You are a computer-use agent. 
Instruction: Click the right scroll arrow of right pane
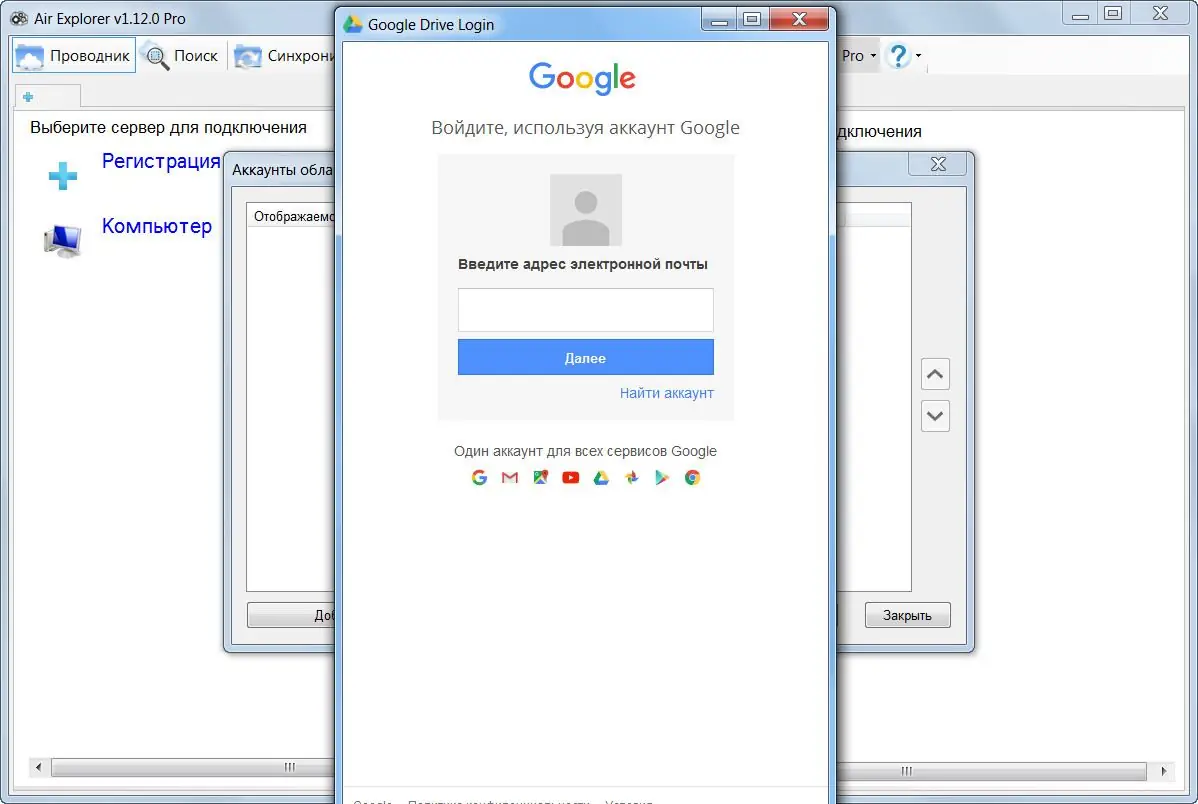pyautogui.click(x=1163, y=771)
